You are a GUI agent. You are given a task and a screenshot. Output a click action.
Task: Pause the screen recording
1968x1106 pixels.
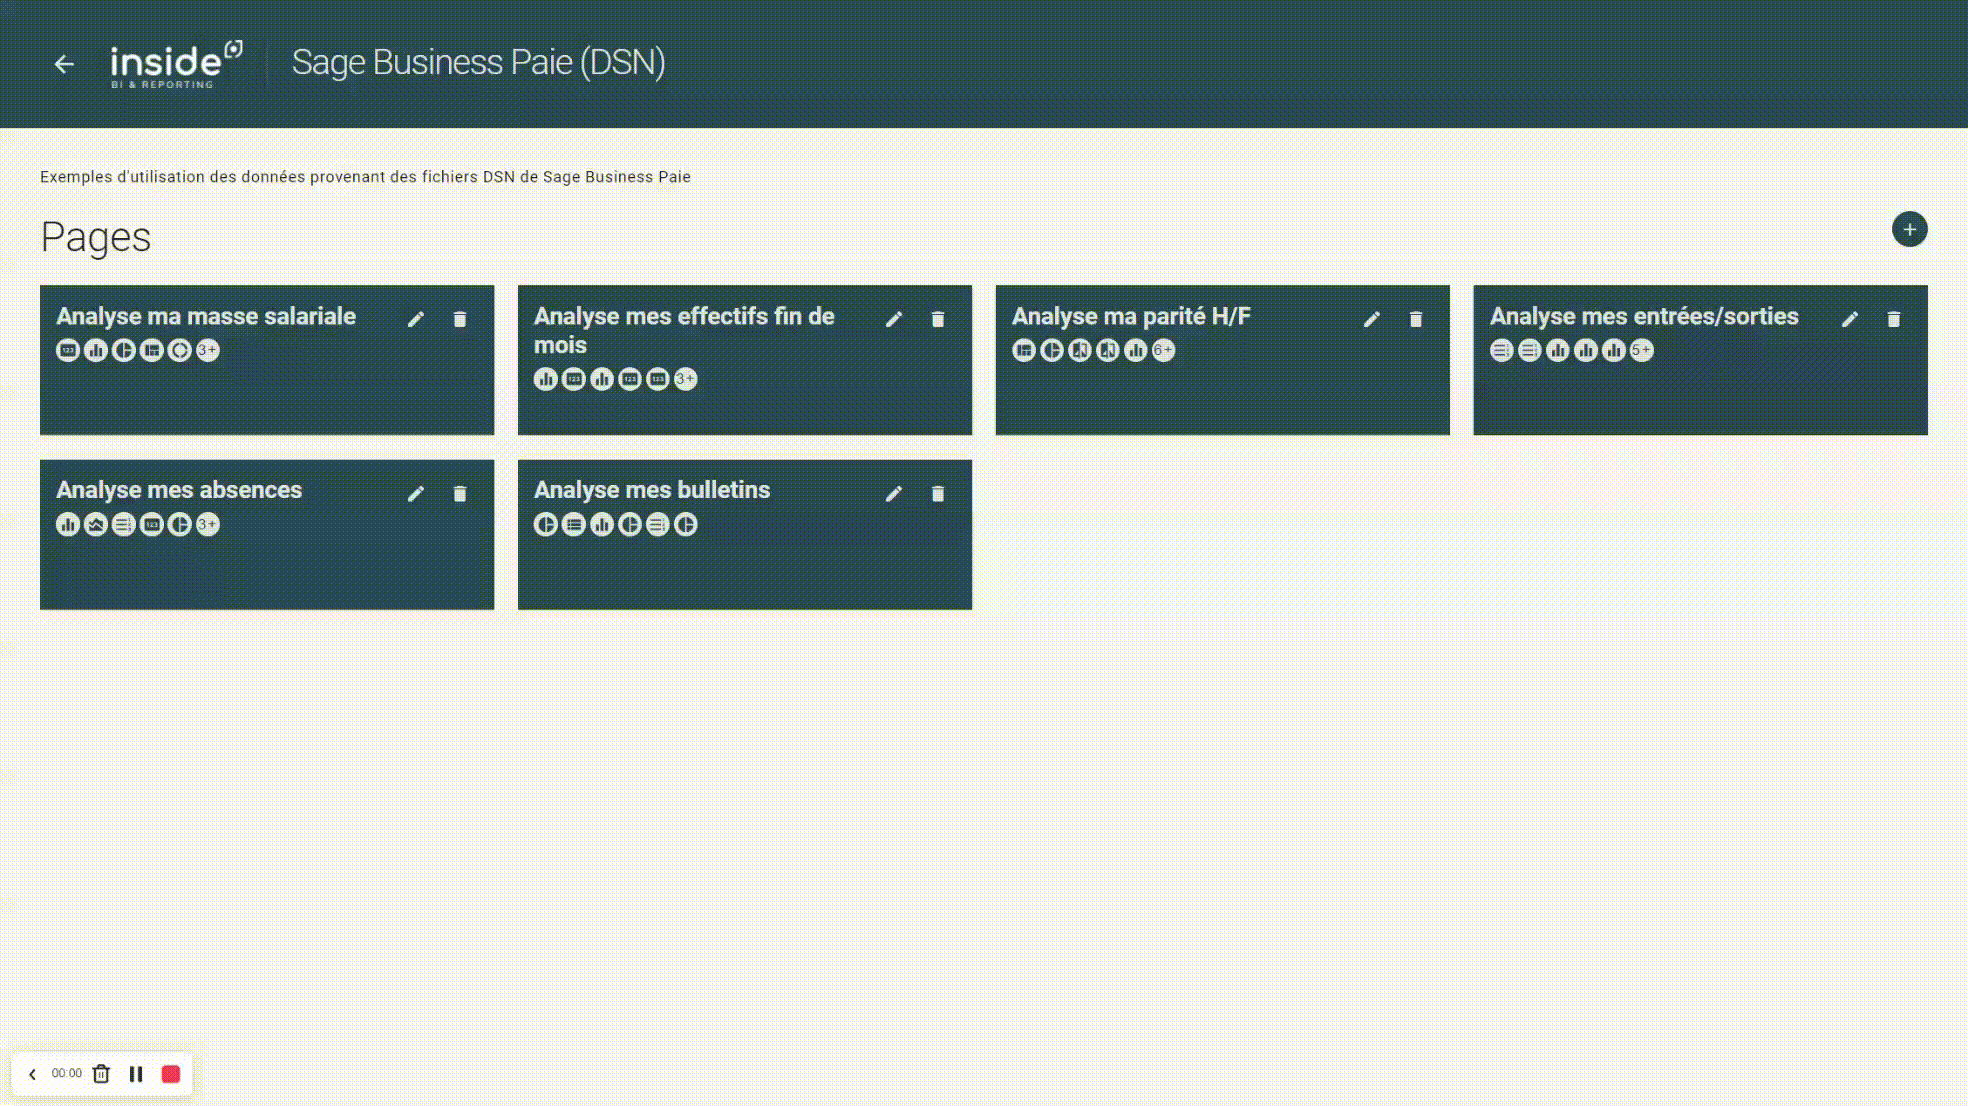click(x=136, y=1074)
